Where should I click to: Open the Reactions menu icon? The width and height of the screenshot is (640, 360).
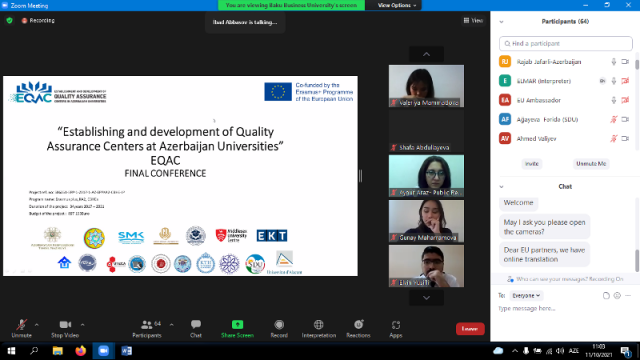coord(358,325)
